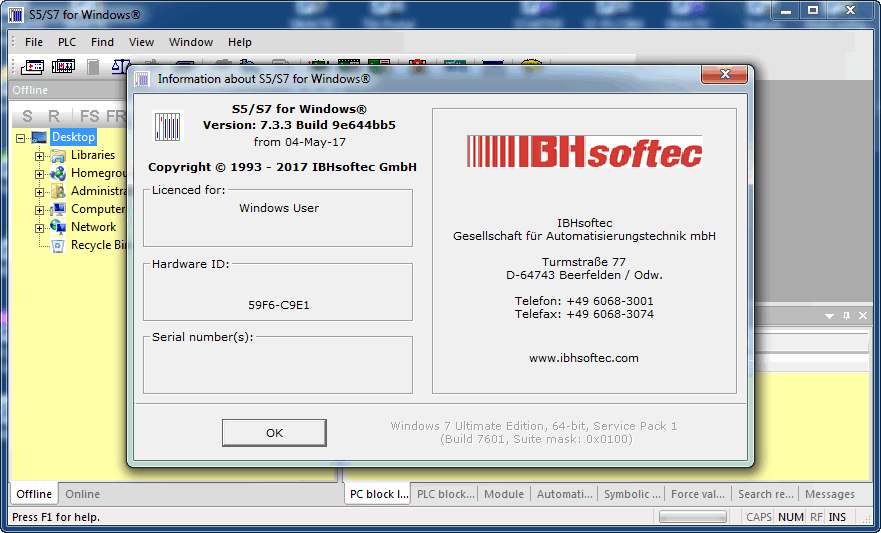Open the Help menu
The width and height of the screenshot is (881, 533).
tap(240, 42)
